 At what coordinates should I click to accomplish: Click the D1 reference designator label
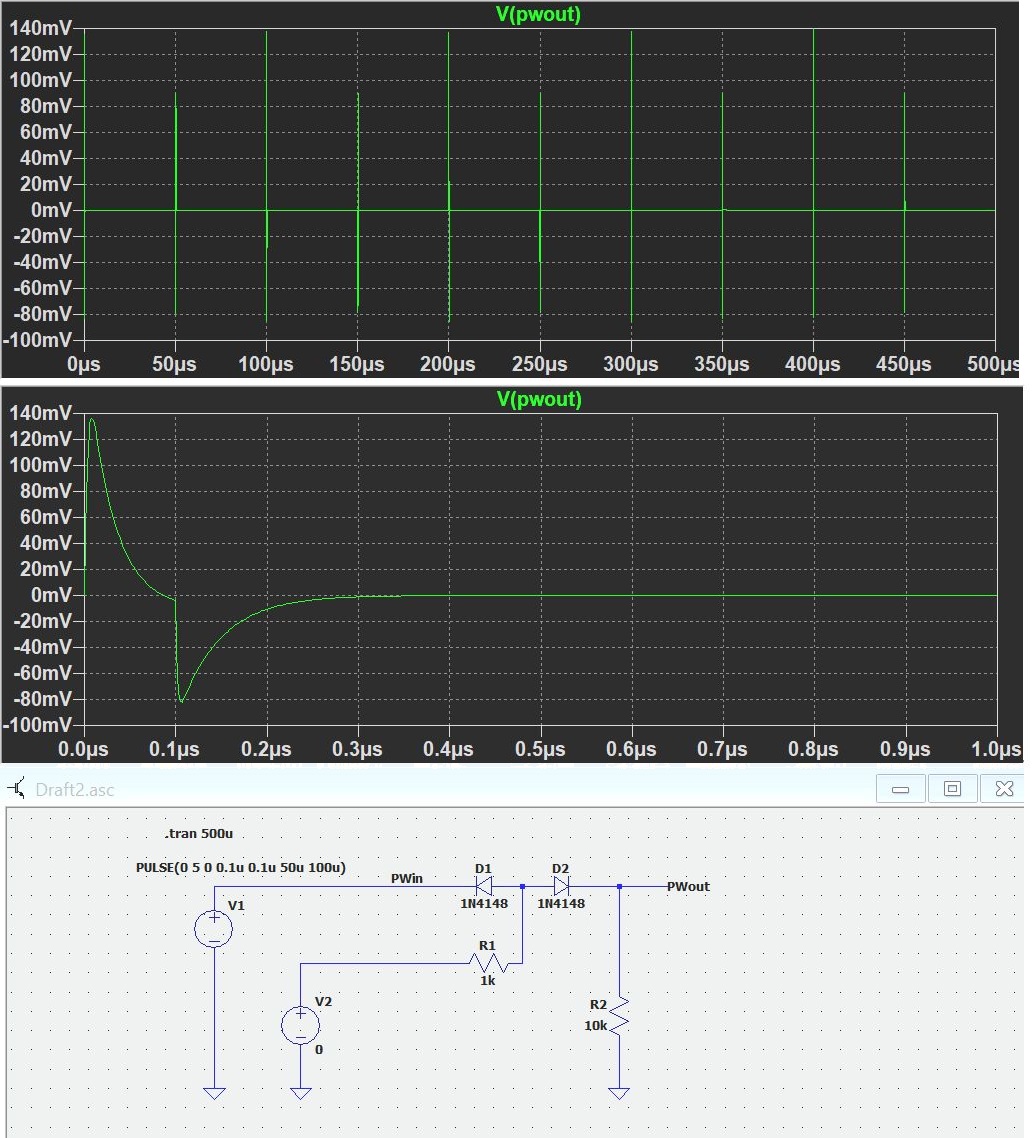tap(483, 869)
